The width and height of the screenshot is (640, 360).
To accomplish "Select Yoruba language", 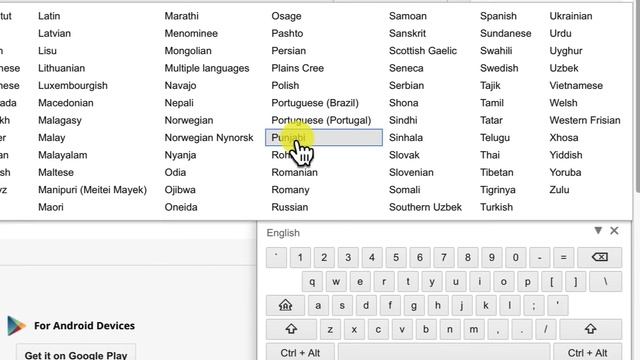I will coord(565,172).
